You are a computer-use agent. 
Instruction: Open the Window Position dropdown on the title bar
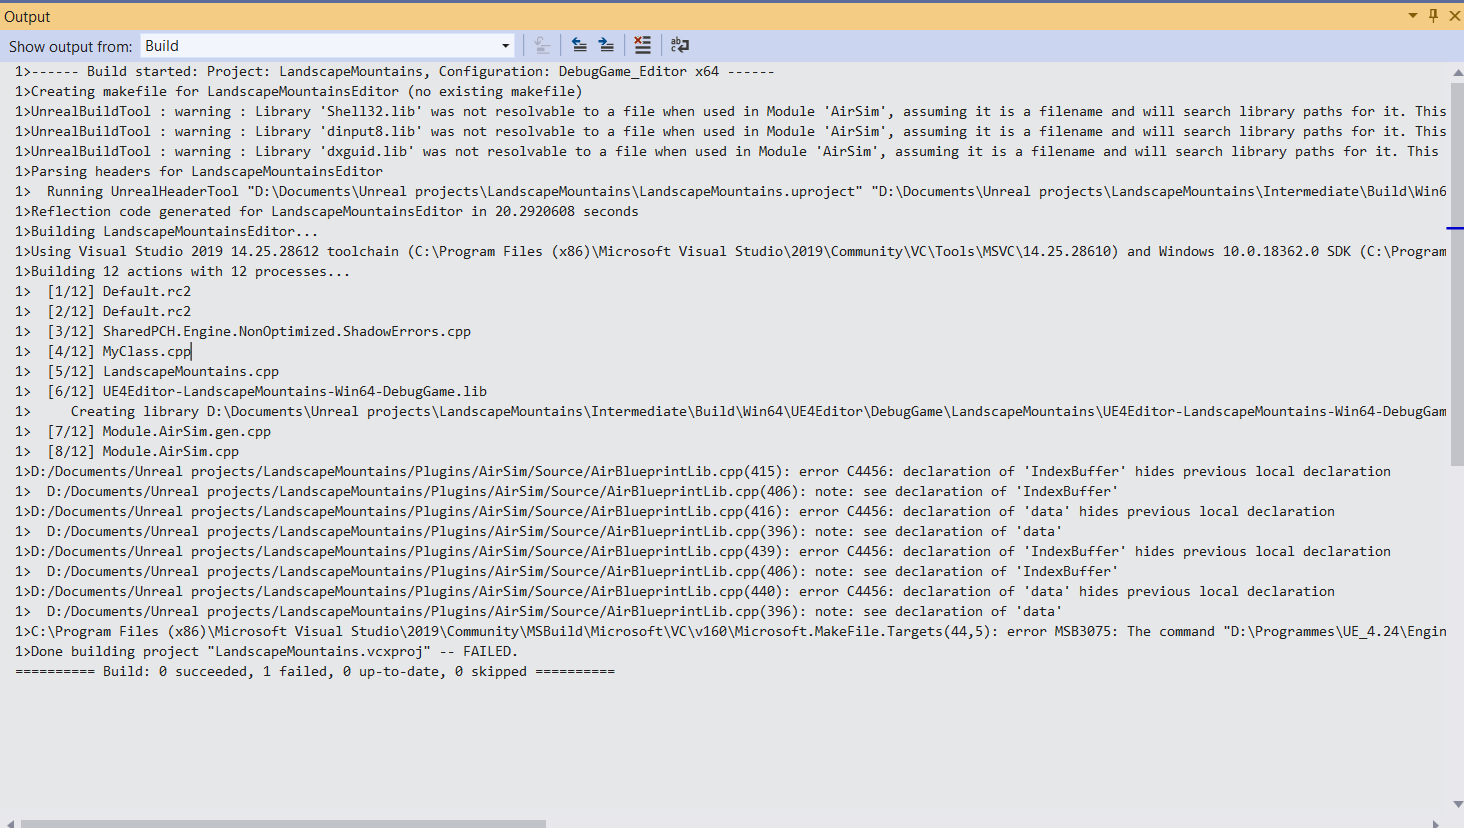tap(1412, 15)
